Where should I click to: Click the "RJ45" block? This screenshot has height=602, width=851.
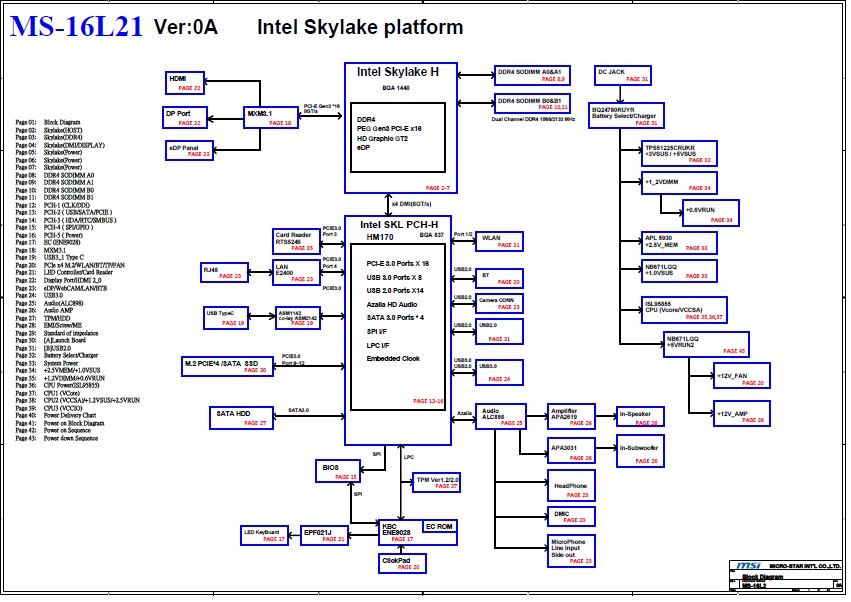click(x=225, y=272)
